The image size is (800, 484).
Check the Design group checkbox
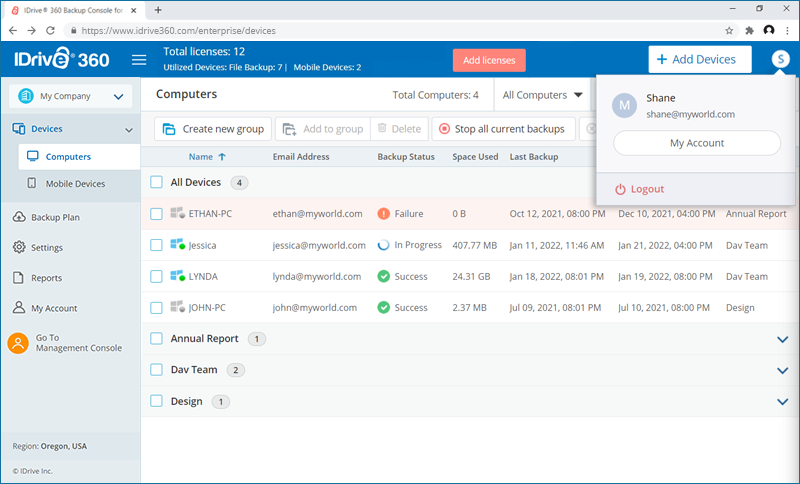click(x=157, y=401)
